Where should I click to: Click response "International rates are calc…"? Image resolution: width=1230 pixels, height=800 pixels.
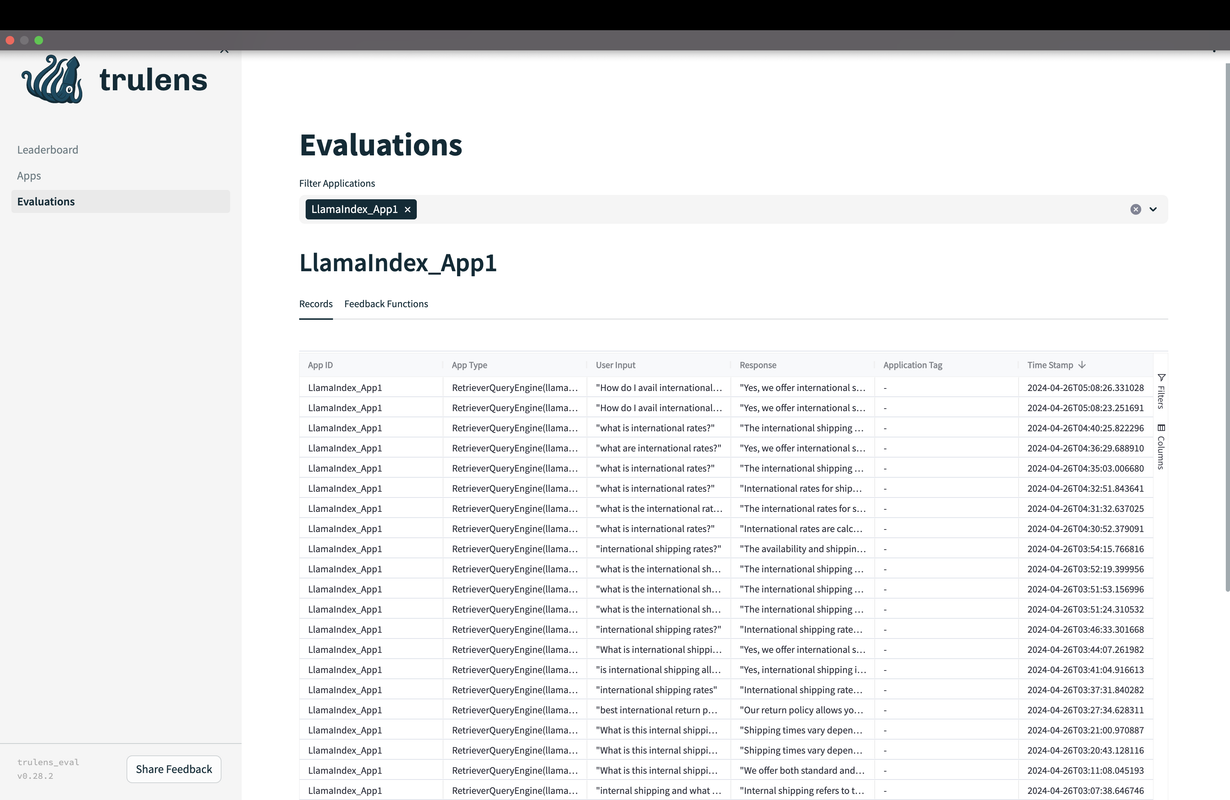802,529
